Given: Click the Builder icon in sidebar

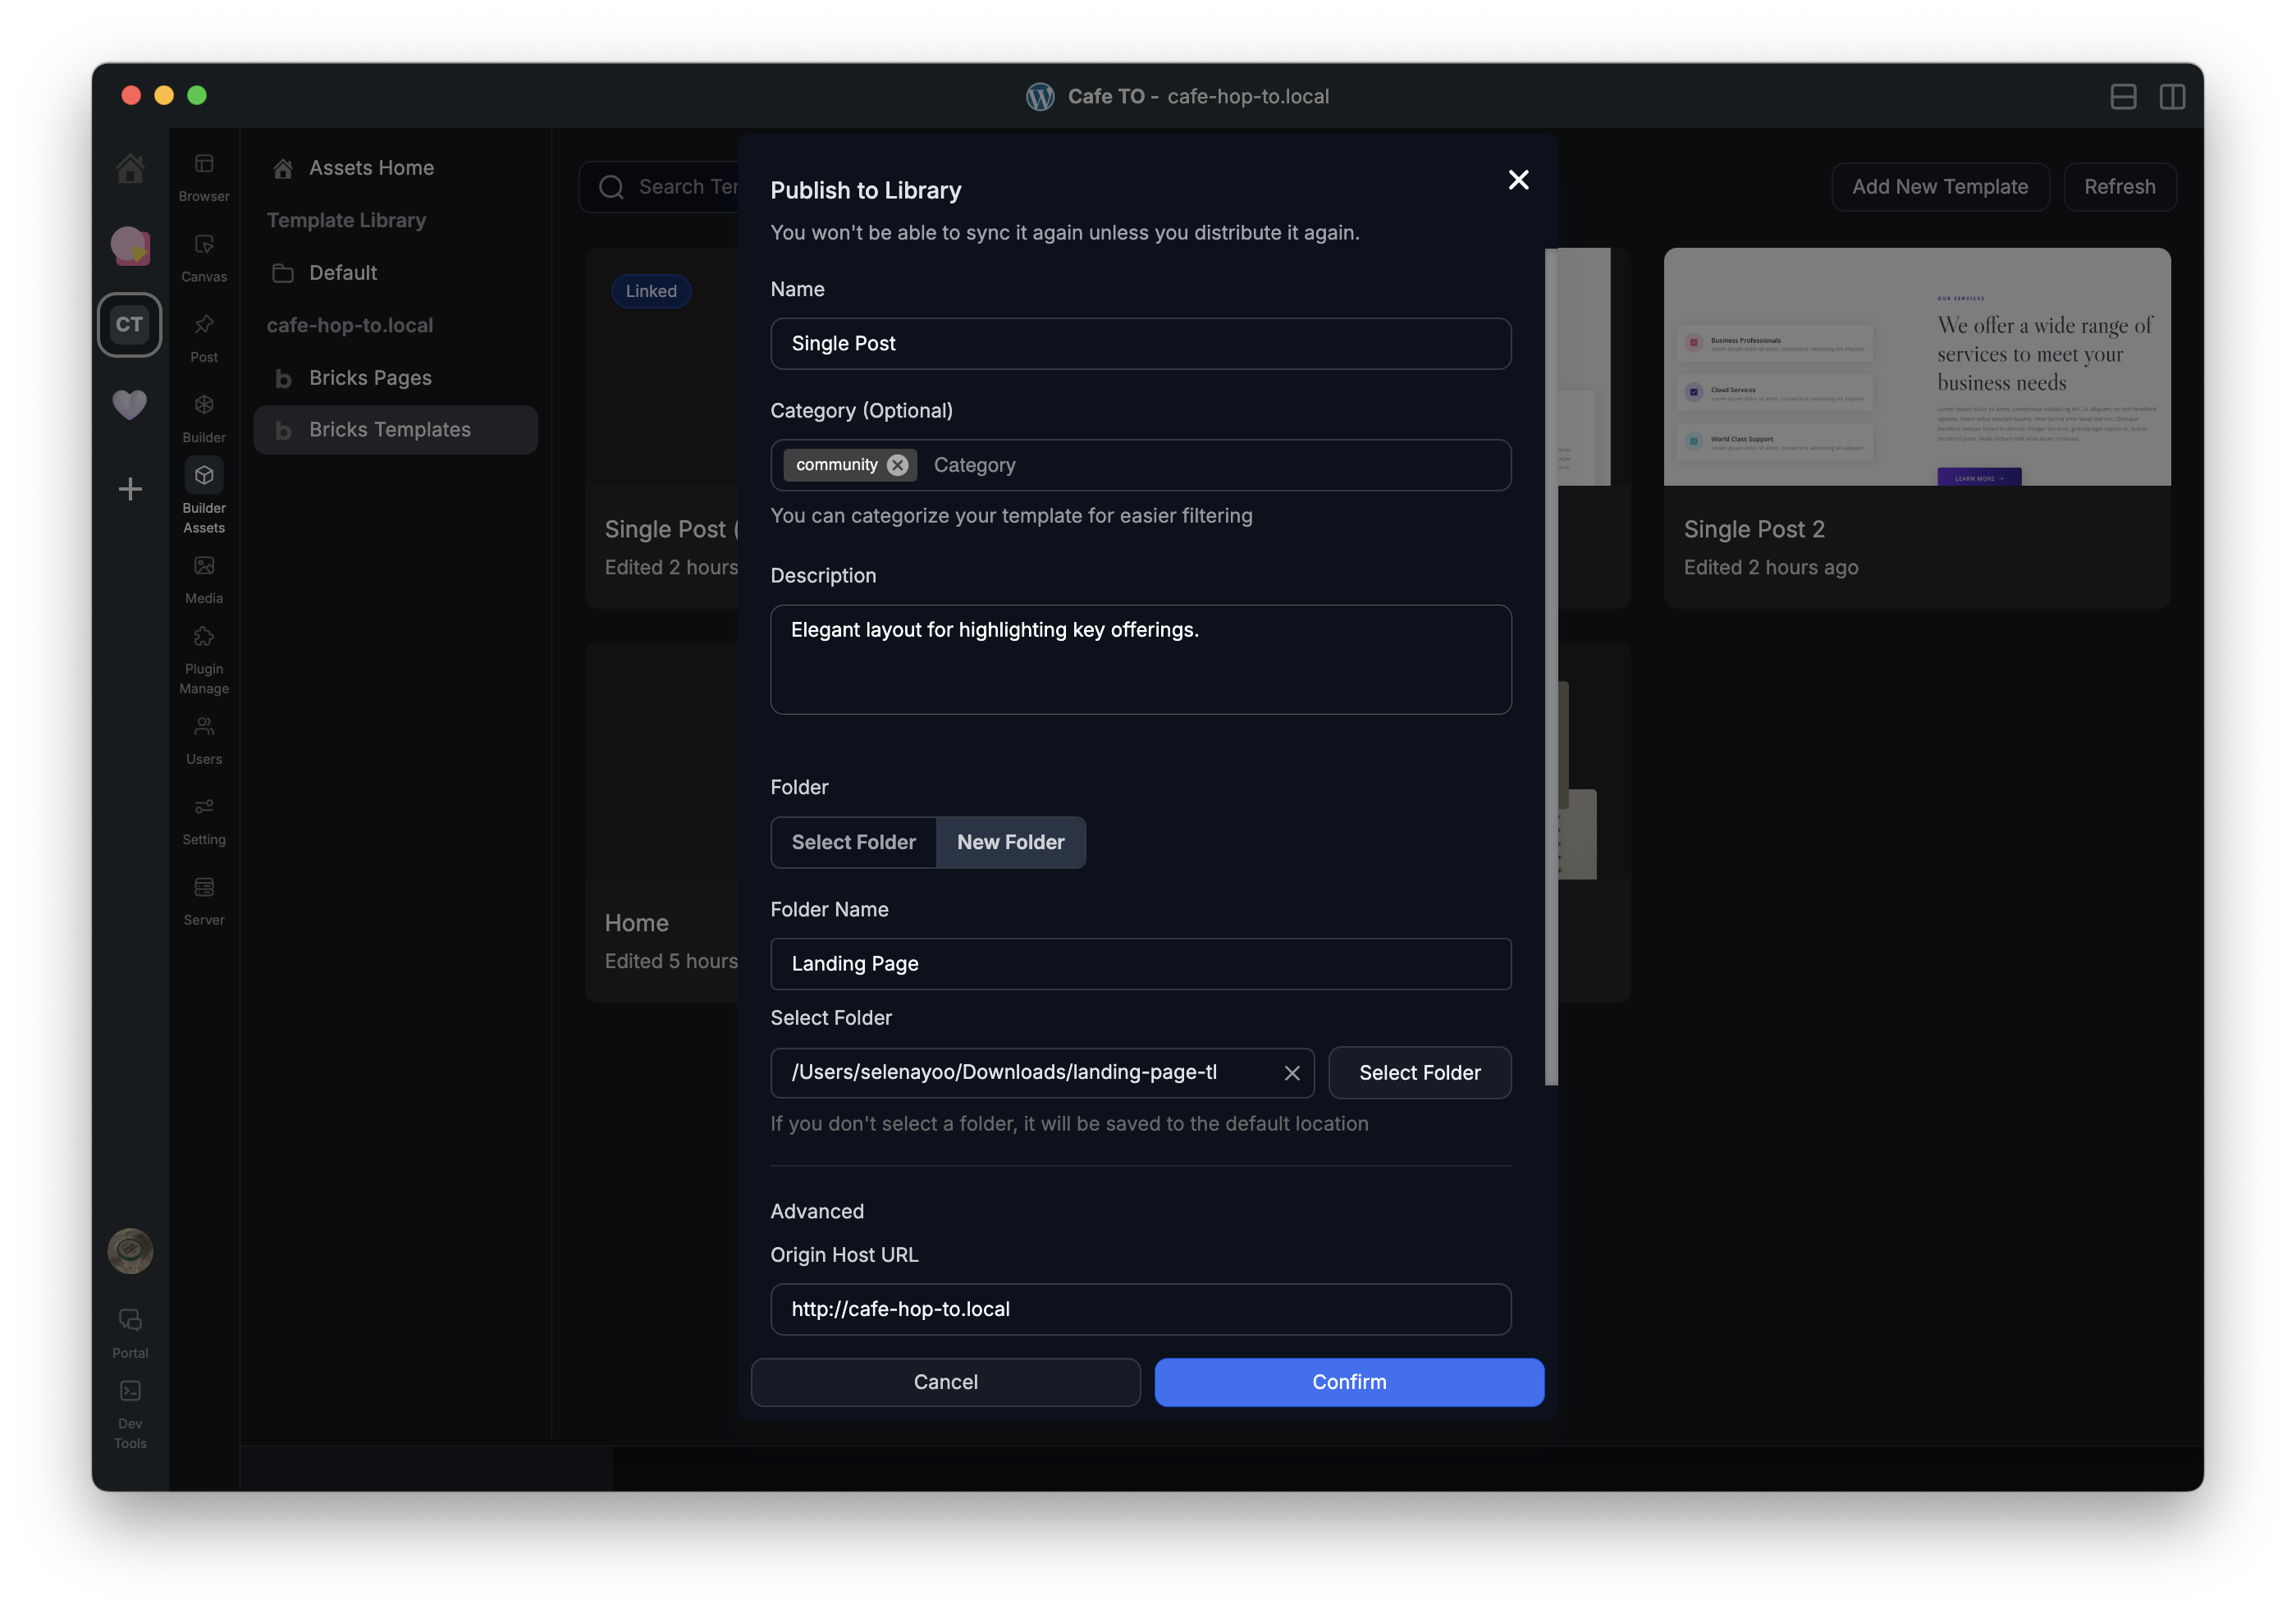Looking at the screenshot, I should click(204, 406).
